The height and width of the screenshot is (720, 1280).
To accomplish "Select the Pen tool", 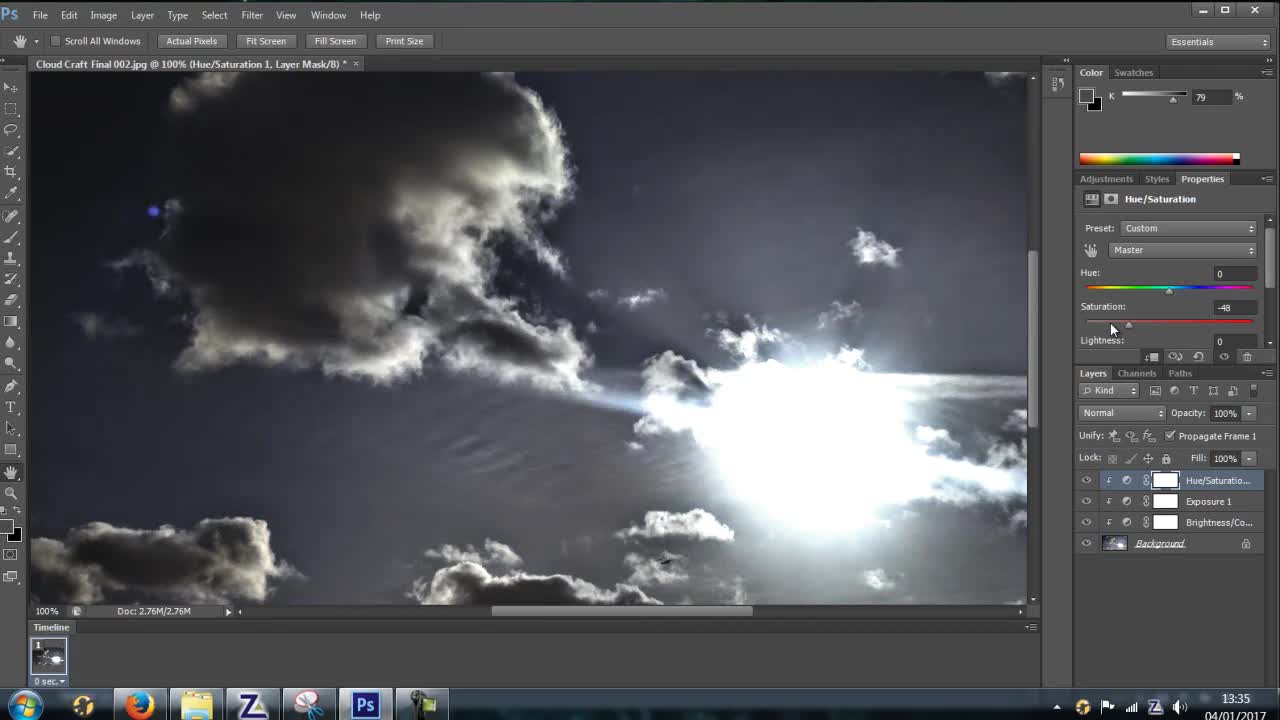I will [x=11, y=386].
